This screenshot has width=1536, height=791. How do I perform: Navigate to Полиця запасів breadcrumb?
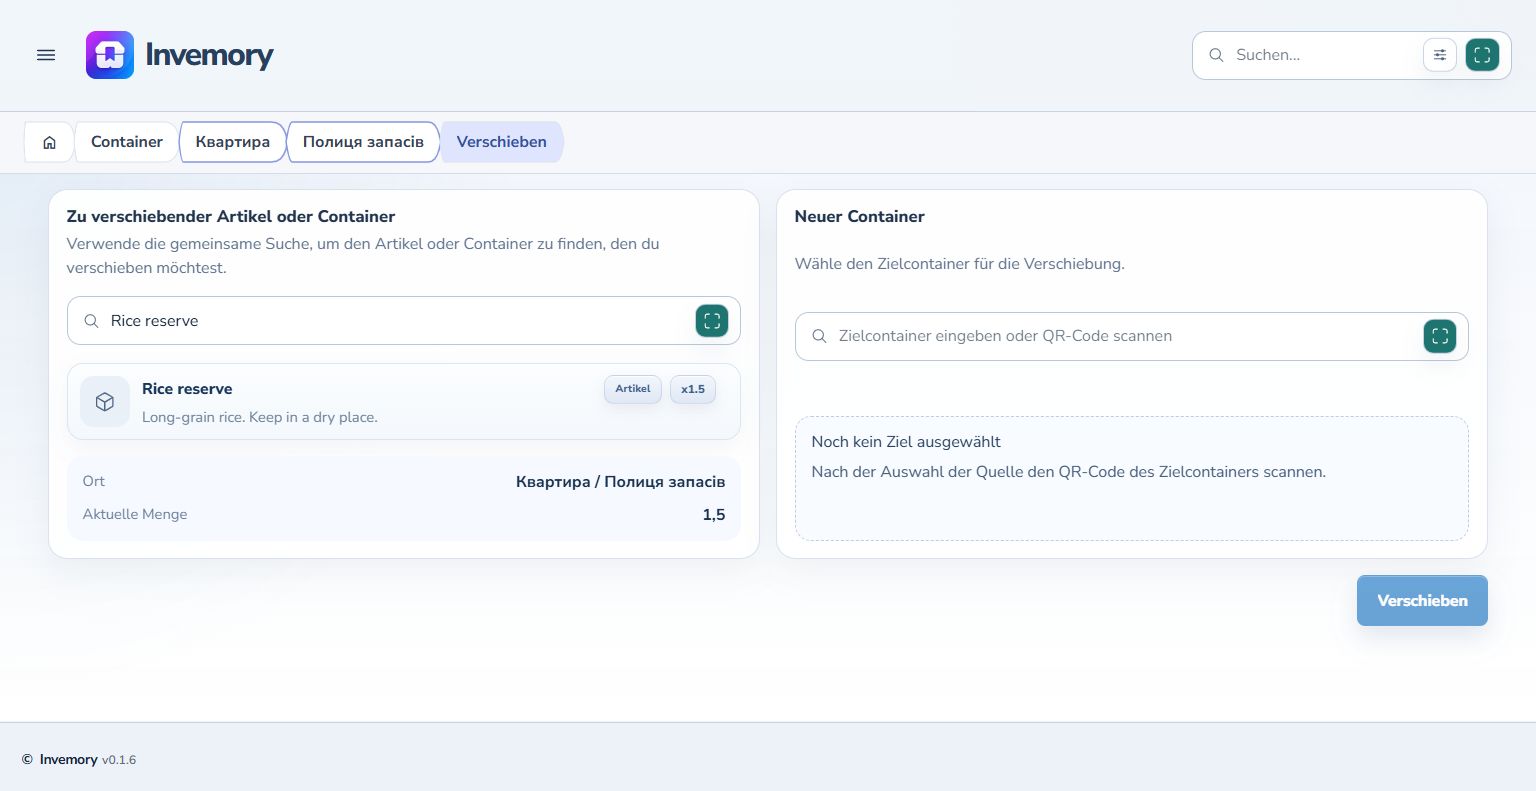(x=363, y=142)
